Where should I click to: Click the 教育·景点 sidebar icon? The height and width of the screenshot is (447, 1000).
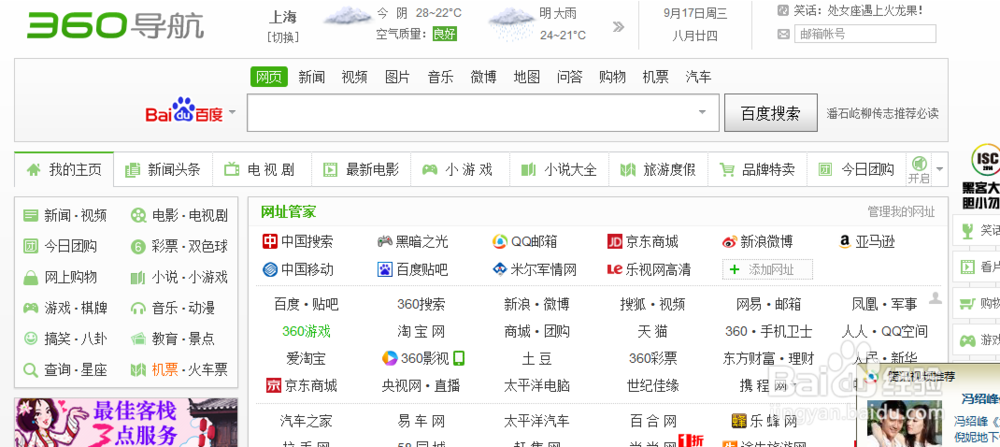click(138, 339)
